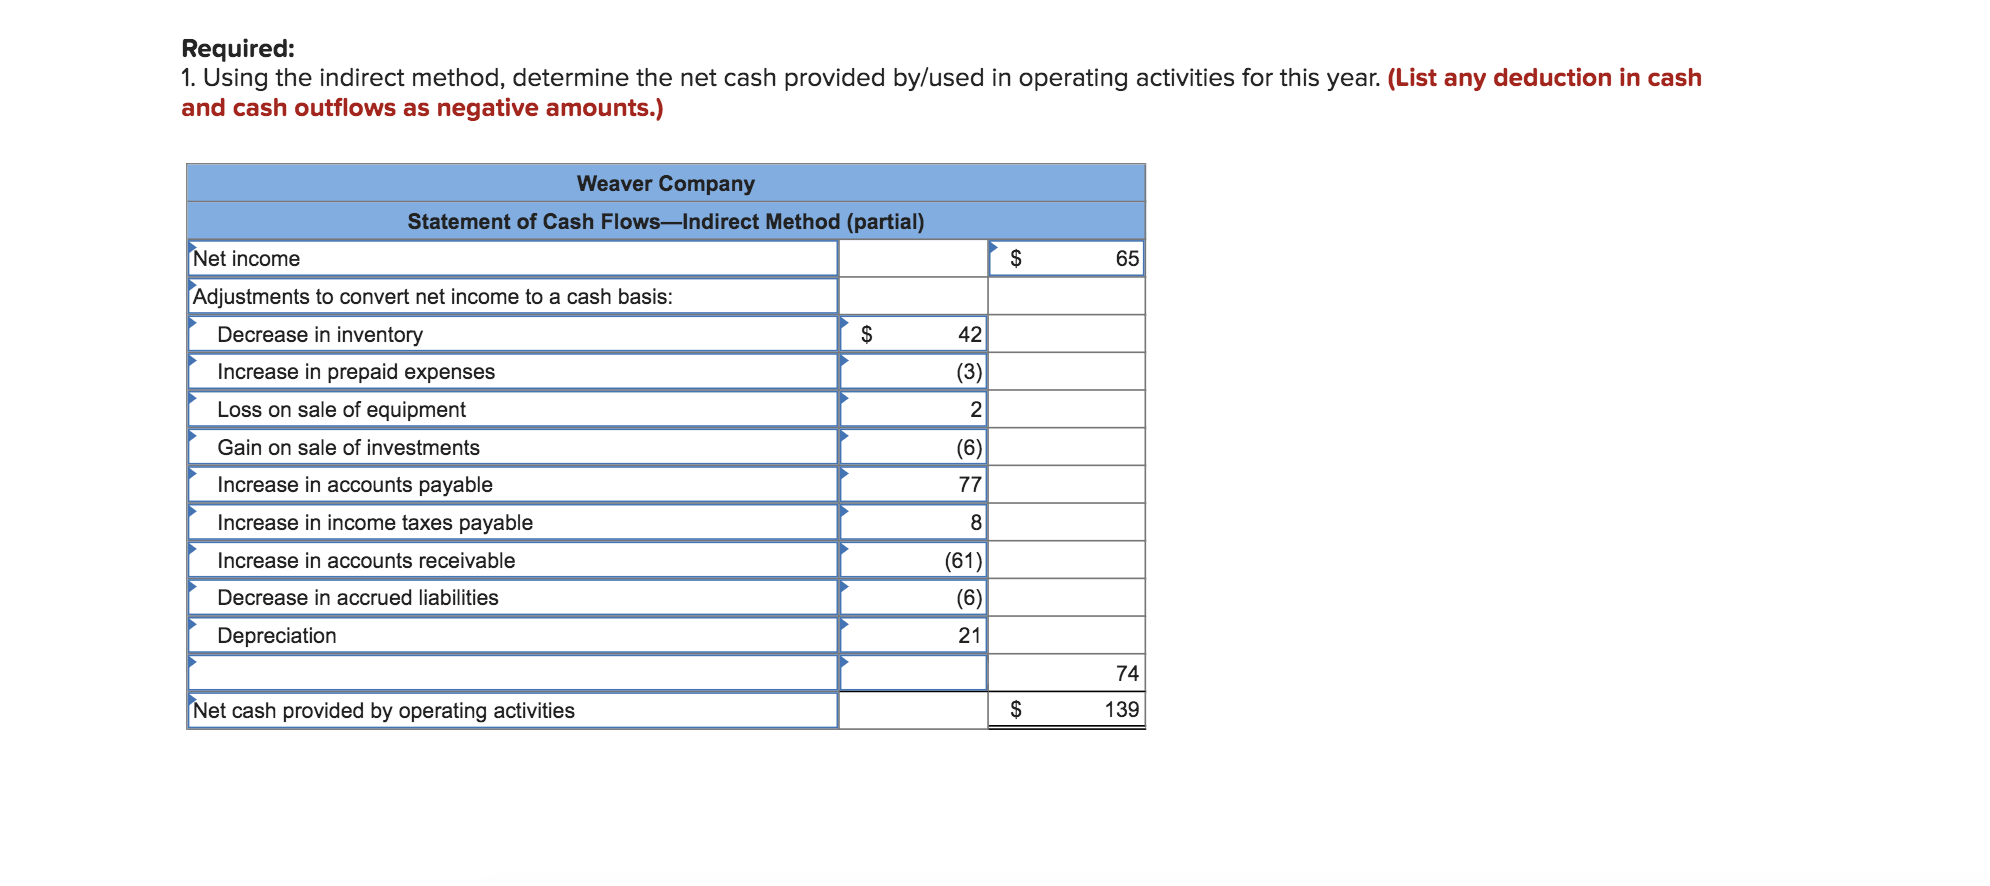Click the empty label cell below Depreciation
Image resolution: width=1990 pixels, height=886 pixels.
point(513,673)
